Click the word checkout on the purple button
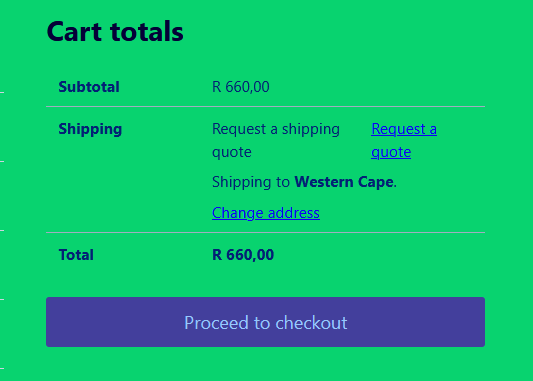Screen dimensions: 533x381 click(x=311, y=323)
